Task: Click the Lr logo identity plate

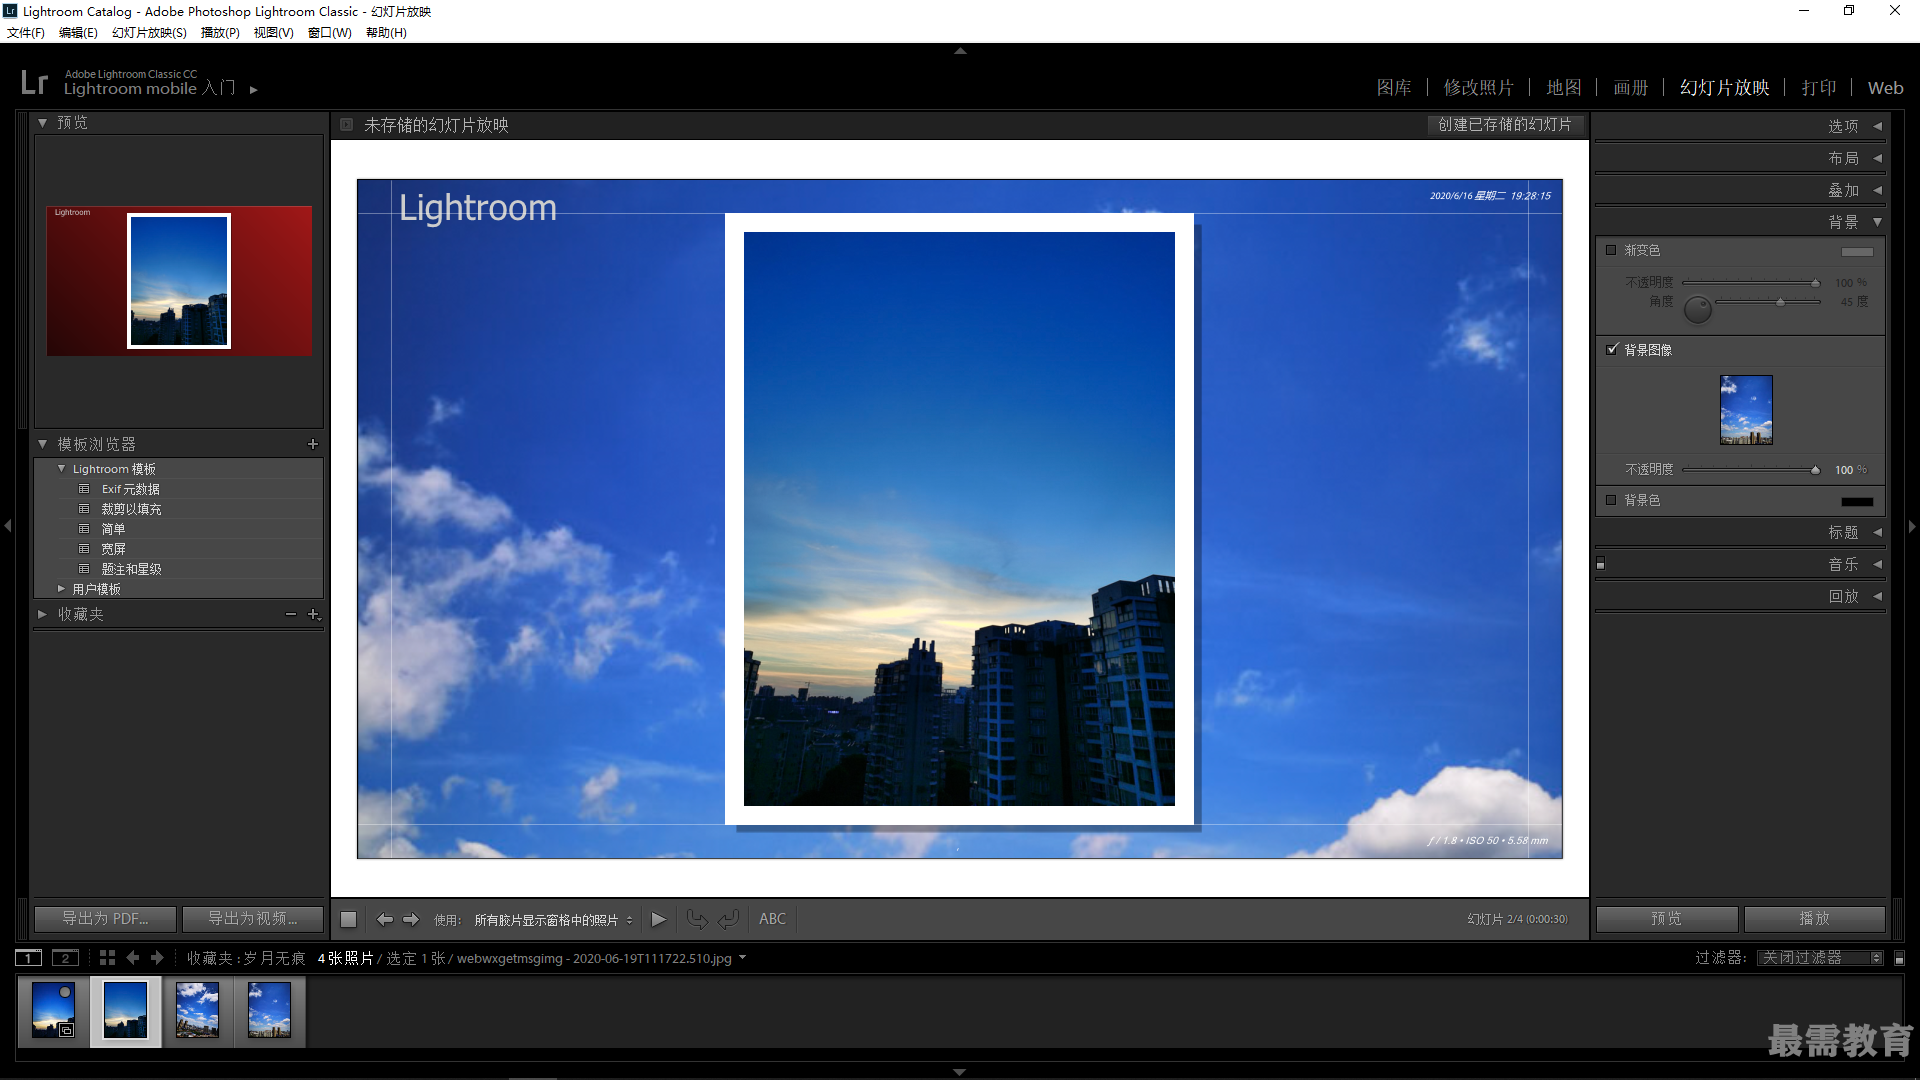Action: [34, 82]
